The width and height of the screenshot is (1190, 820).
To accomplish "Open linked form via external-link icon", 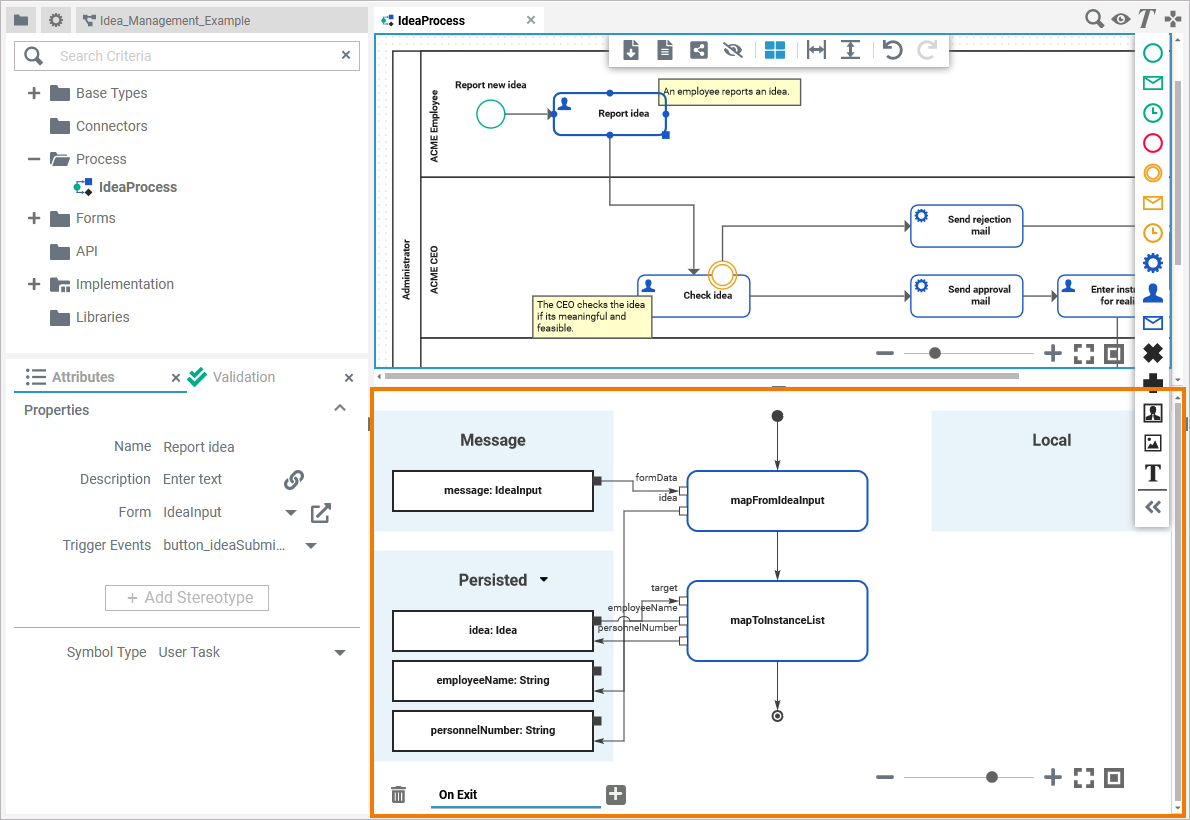I will (x=320, y=513).
